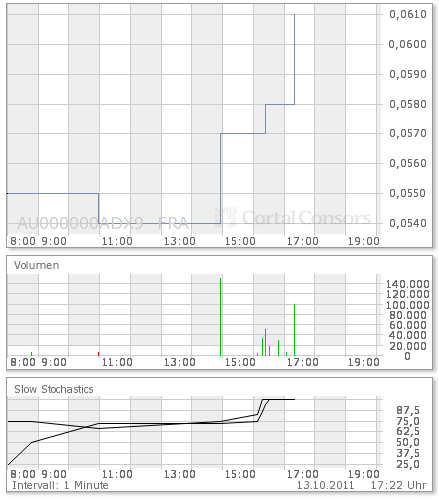Click the 140.000 volume axis label

[407, 284]
